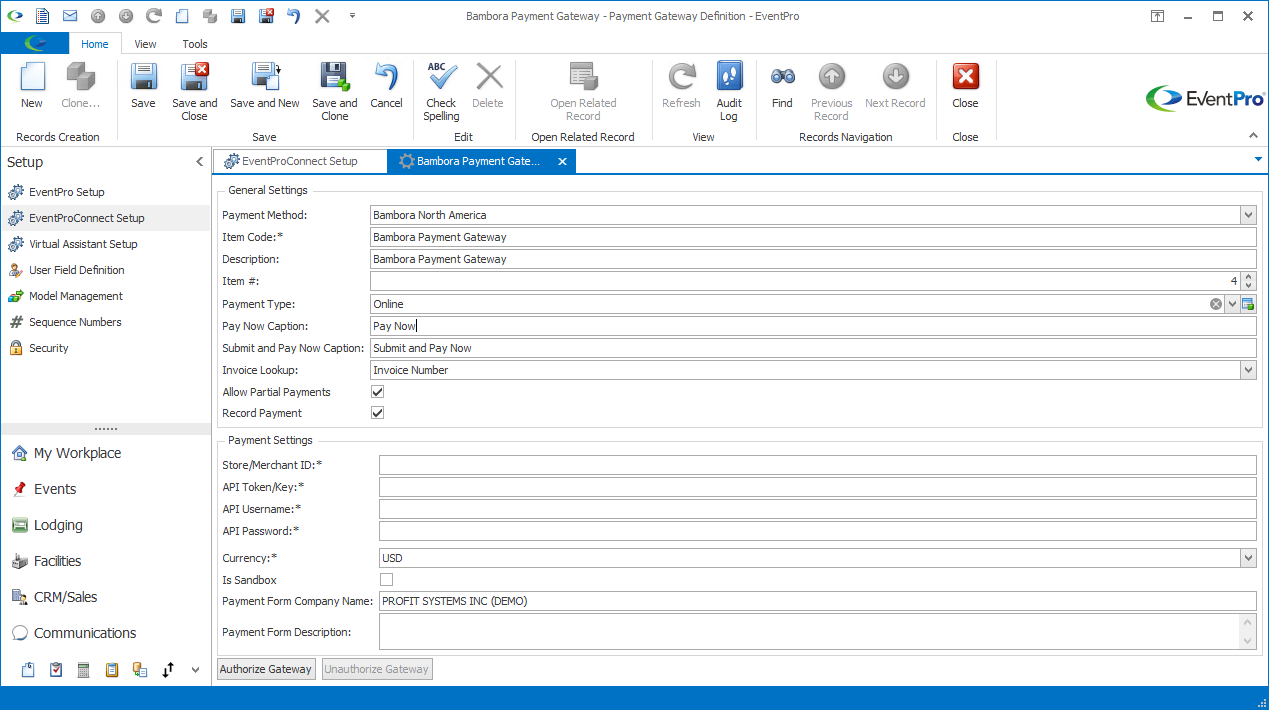Click the Pay Now Caption field
This screenshot has height=710, width=1269.
[813, 326]
